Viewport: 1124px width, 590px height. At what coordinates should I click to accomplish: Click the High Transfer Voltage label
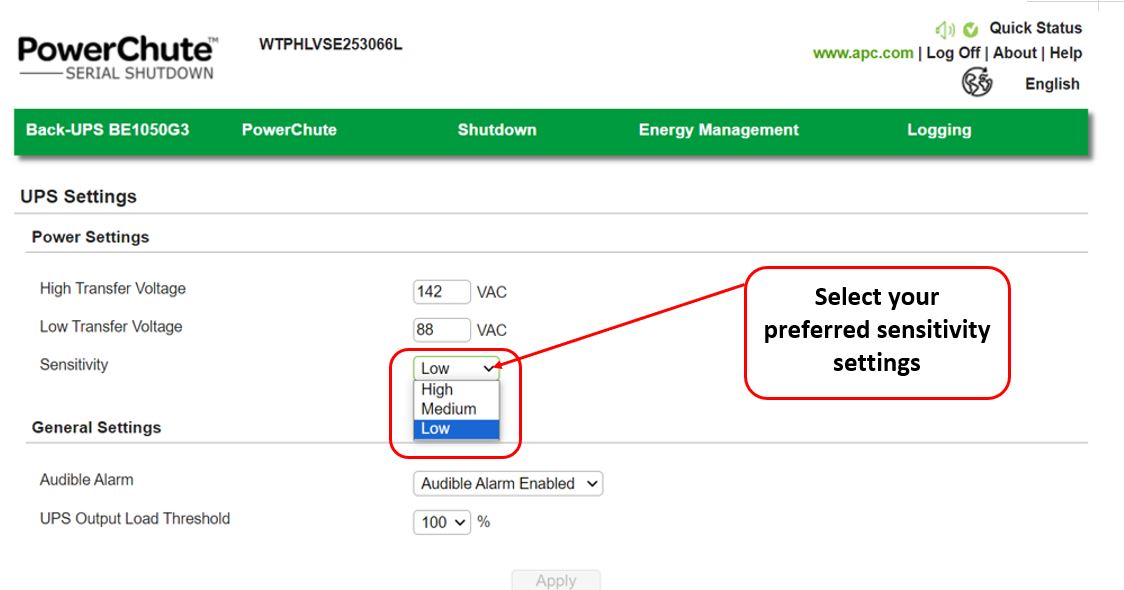[x=113, y=289]
